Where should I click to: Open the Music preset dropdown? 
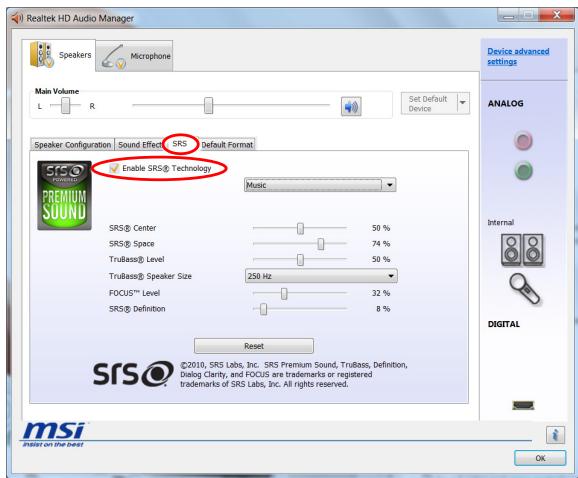point(320,185)
